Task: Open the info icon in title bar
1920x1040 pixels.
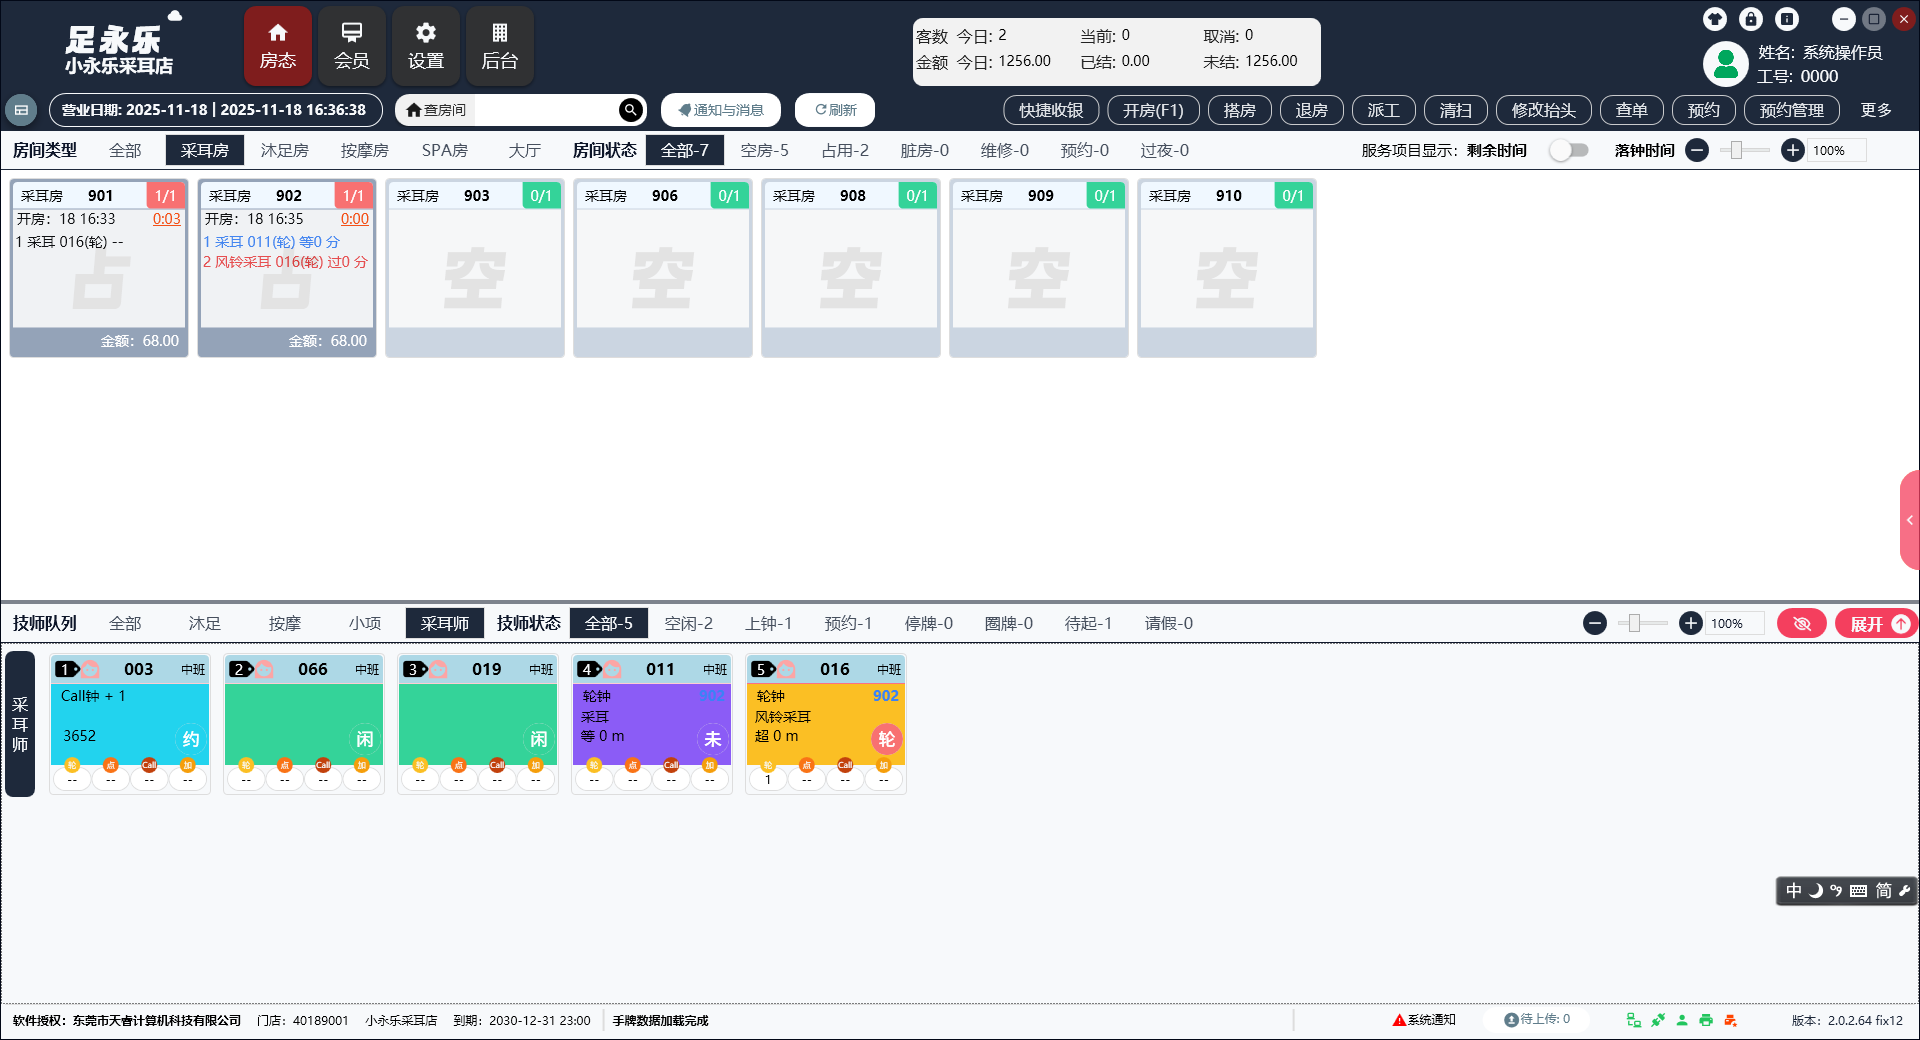Action: pyautogui.click(x=1787, y=19)
